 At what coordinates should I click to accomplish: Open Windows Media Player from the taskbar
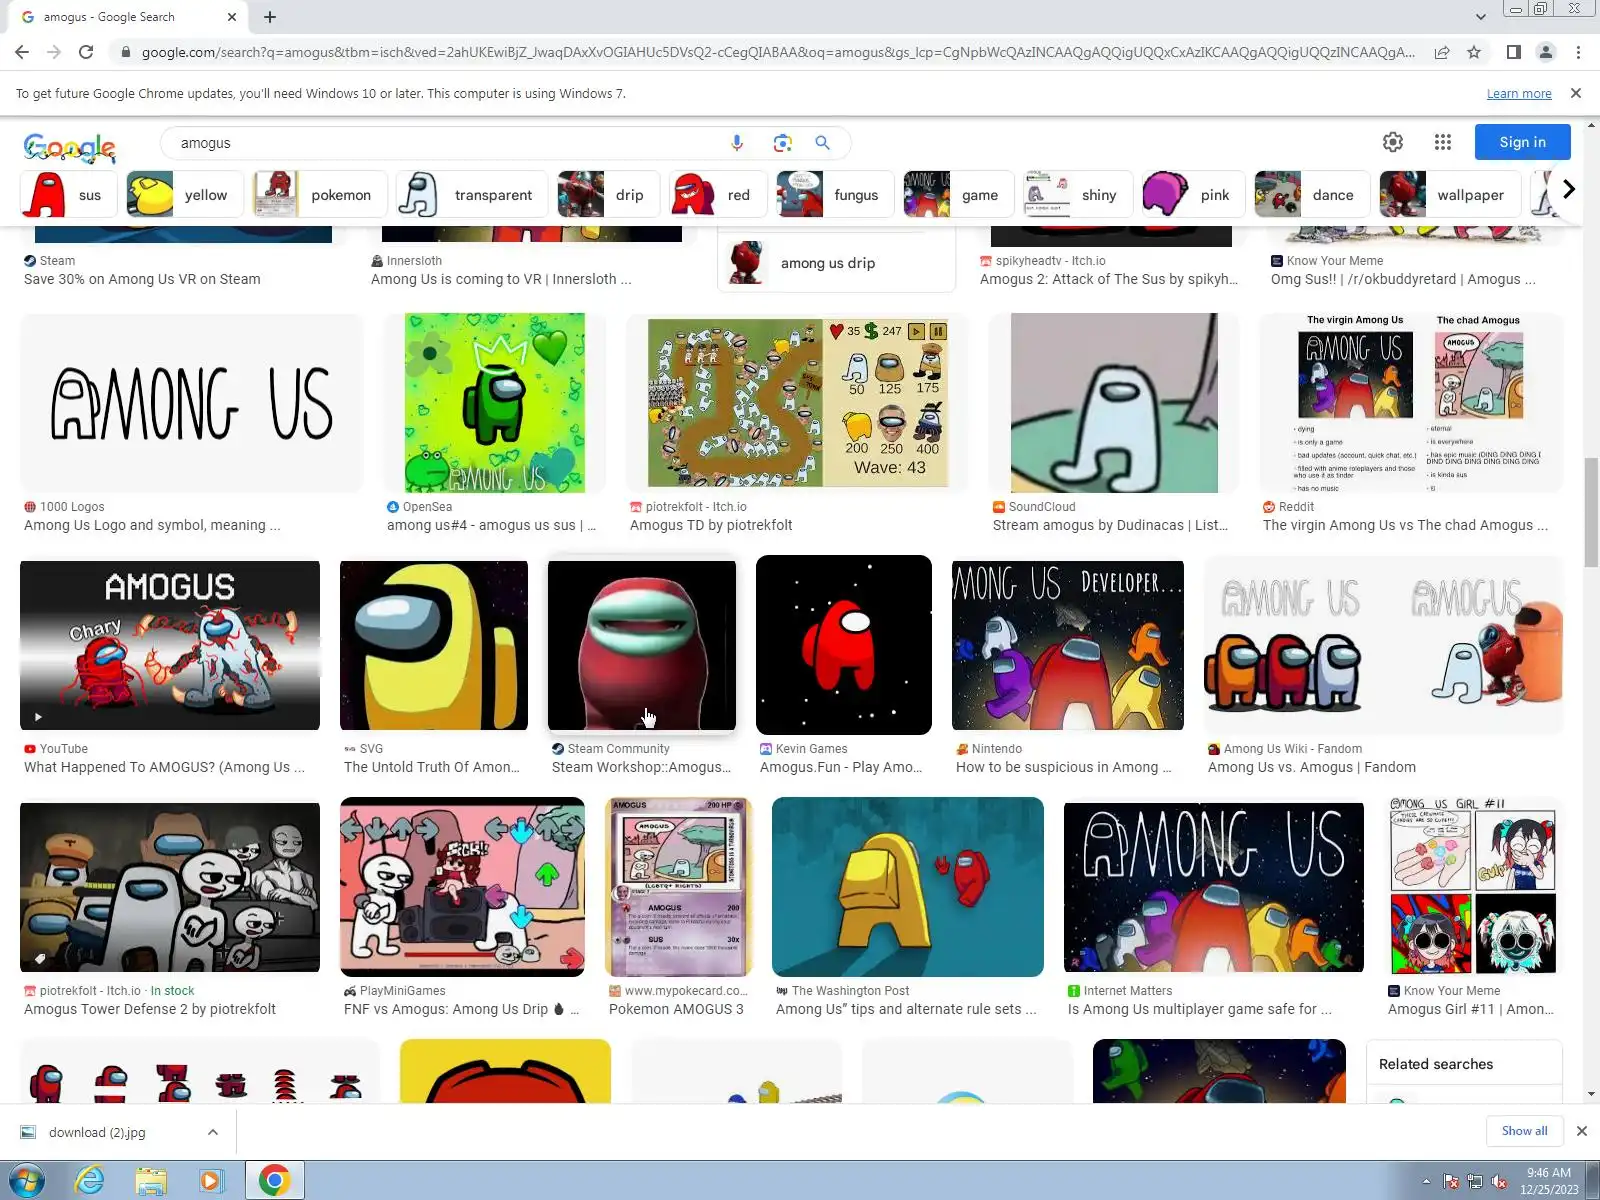211,1181
